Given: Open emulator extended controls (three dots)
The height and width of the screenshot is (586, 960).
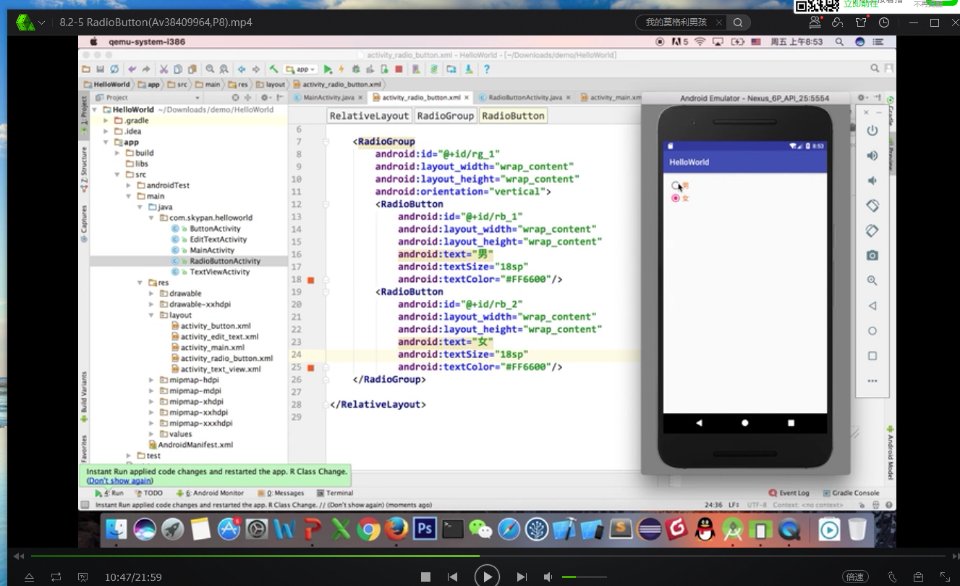Looking at the screenshot, I should (x=872, y=381).
